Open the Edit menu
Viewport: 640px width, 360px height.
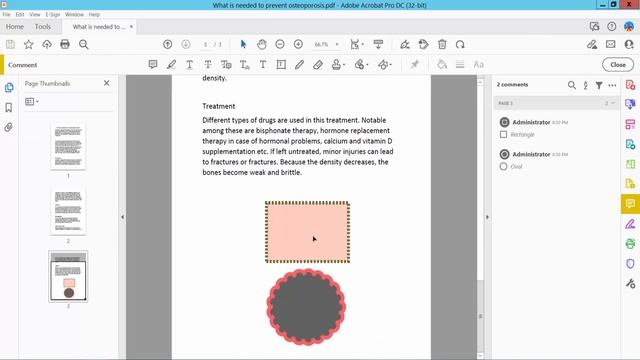tap(20, 14)
